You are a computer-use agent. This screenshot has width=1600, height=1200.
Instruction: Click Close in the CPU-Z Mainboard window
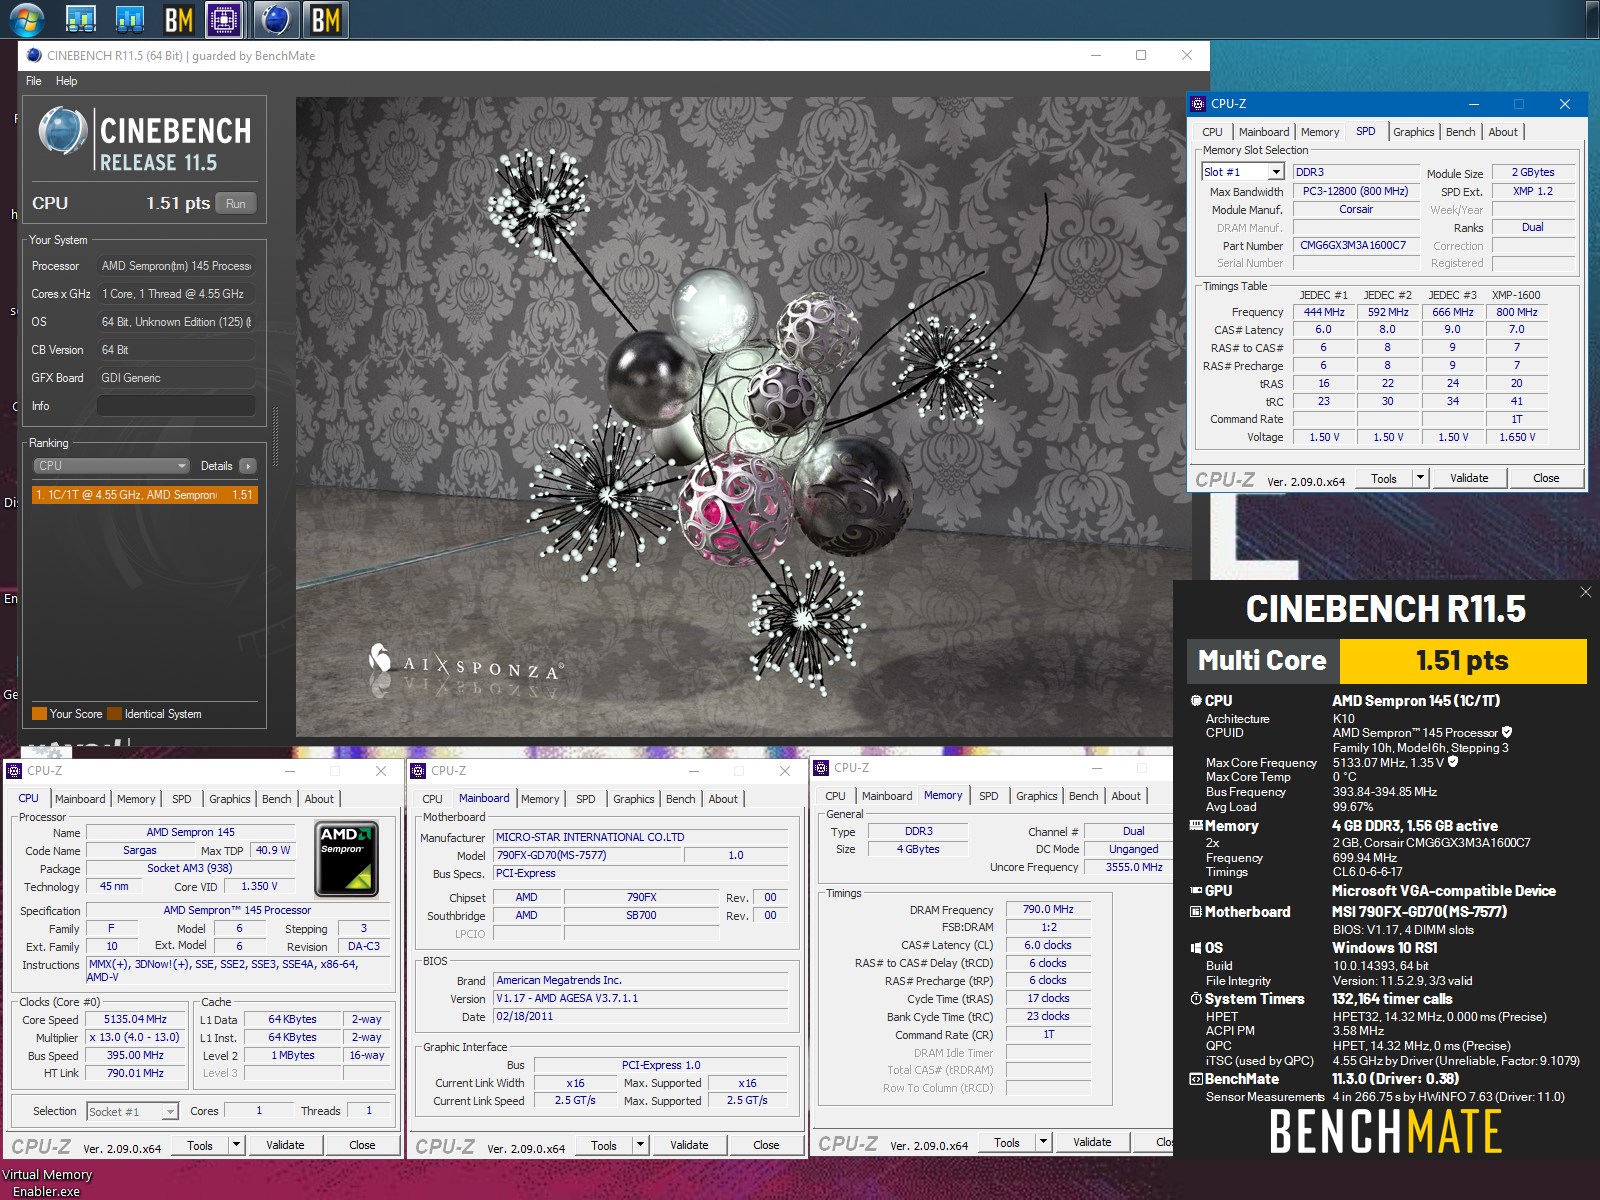[x=766, y=1145]
